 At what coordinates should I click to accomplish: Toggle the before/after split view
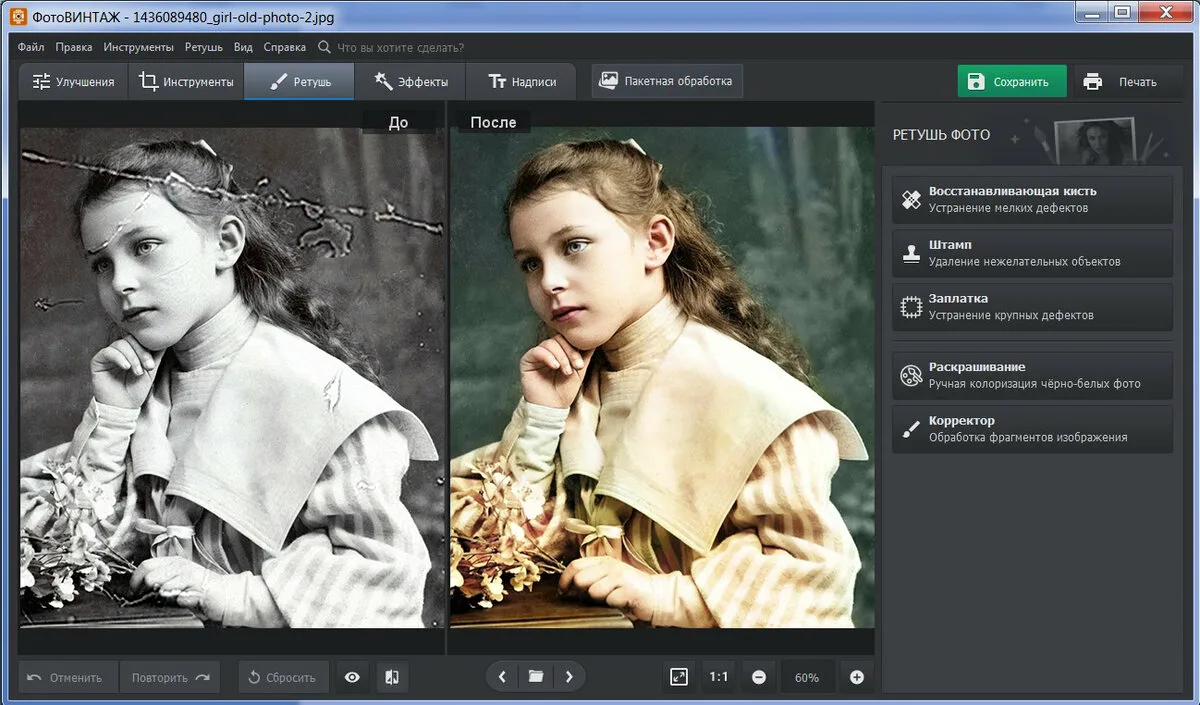(392, 677)
